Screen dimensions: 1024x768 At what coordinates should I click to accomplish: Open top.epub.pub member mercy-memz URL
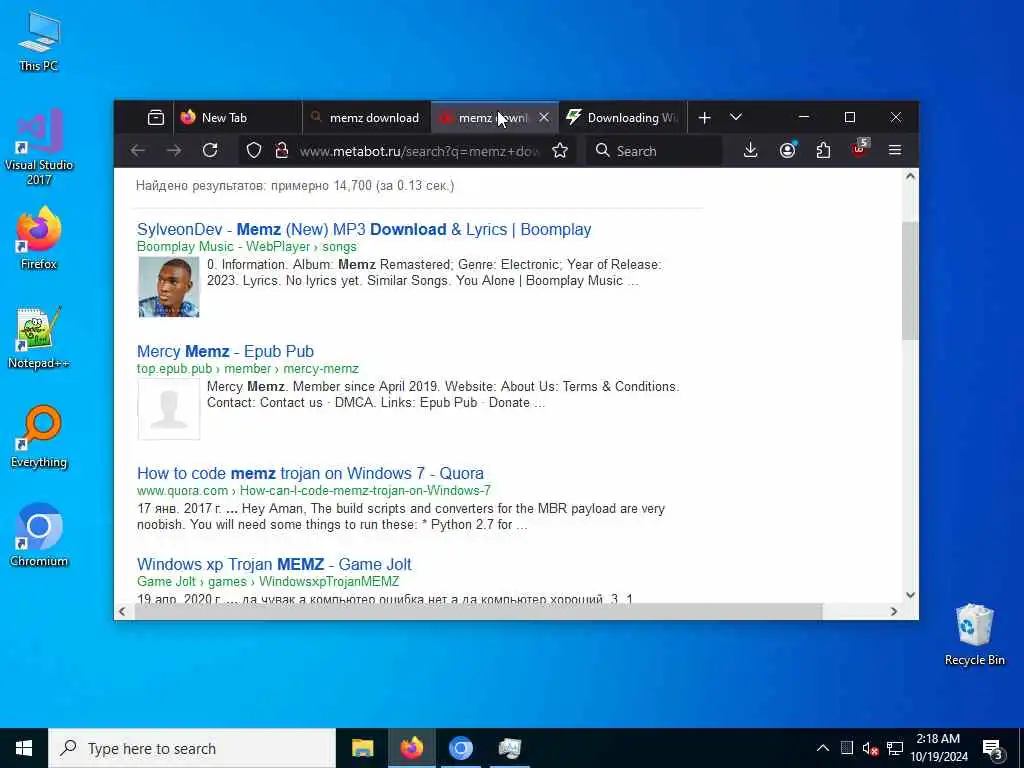click(248, 369)
